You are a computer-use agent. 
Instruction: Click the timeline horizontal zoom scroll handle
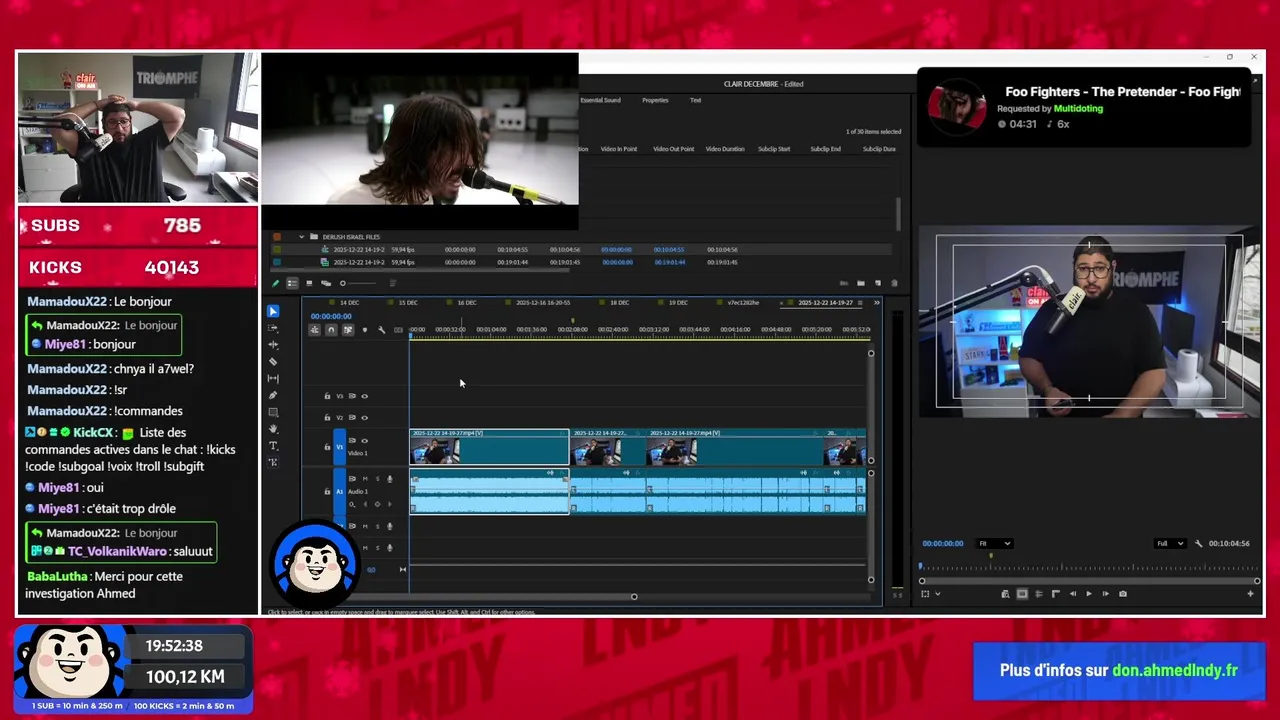coord(633,597)
